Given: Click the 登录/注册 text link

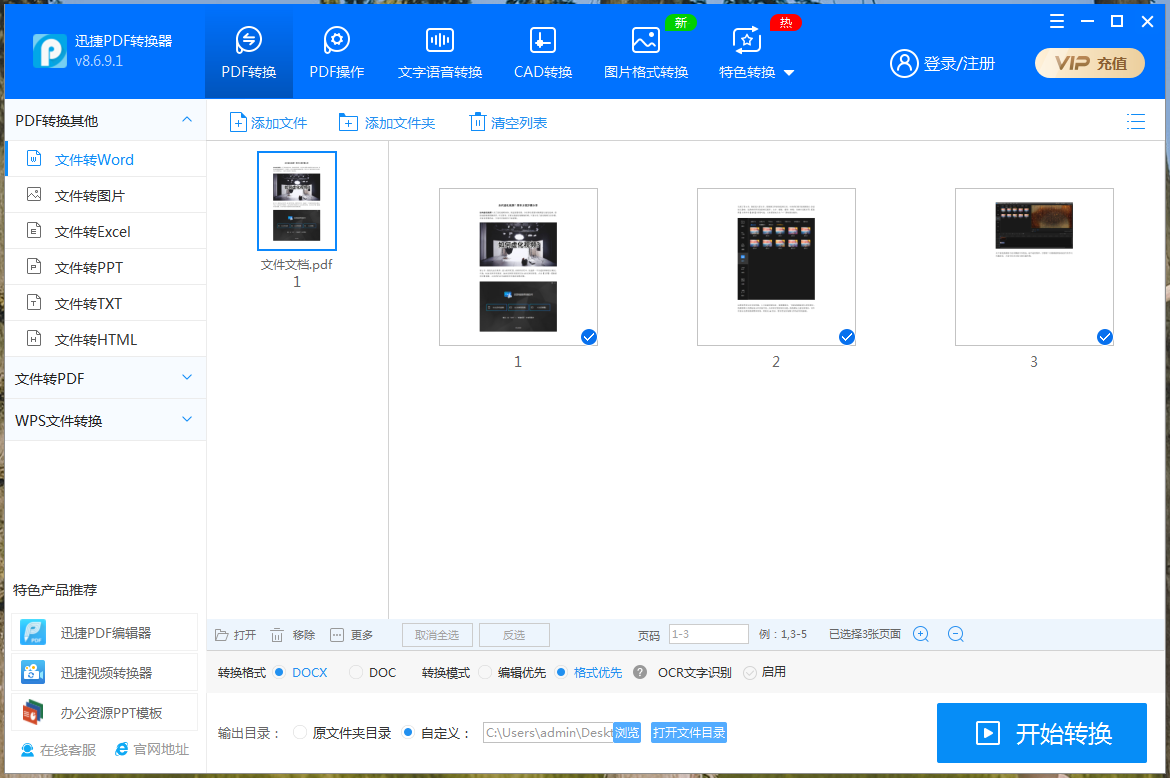Looking at the screenshot, I should tap(960, 64).
